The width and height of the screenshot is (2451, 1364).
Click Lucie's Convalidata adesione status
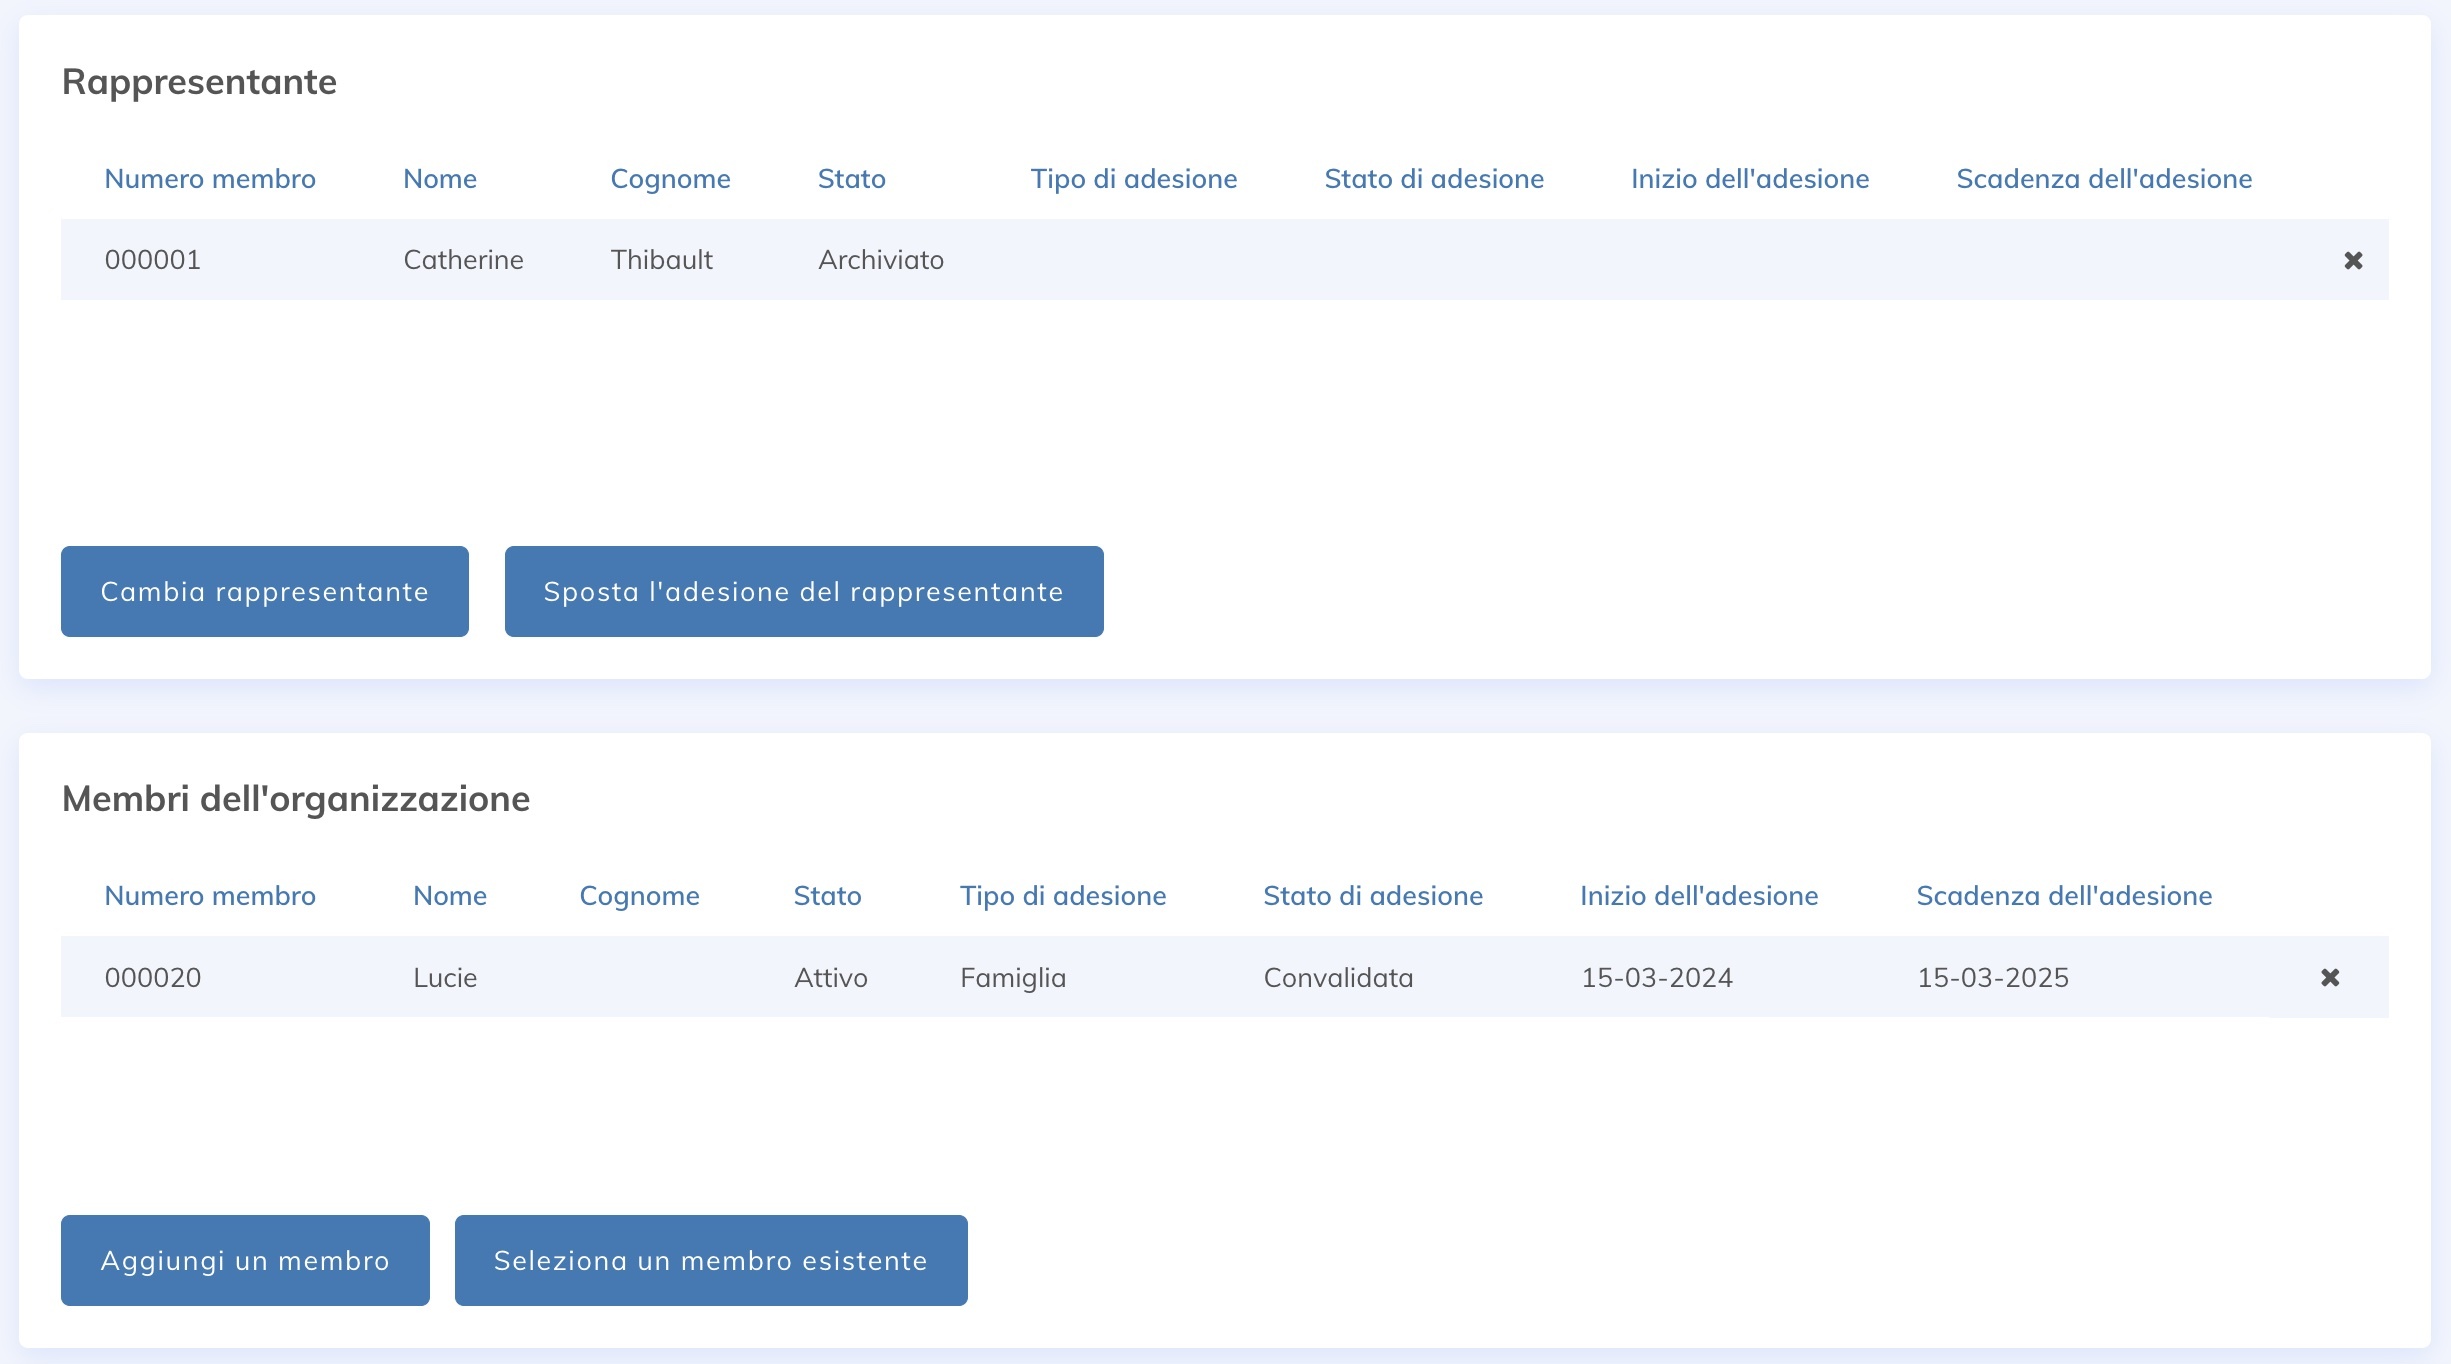coord(1338,977)
